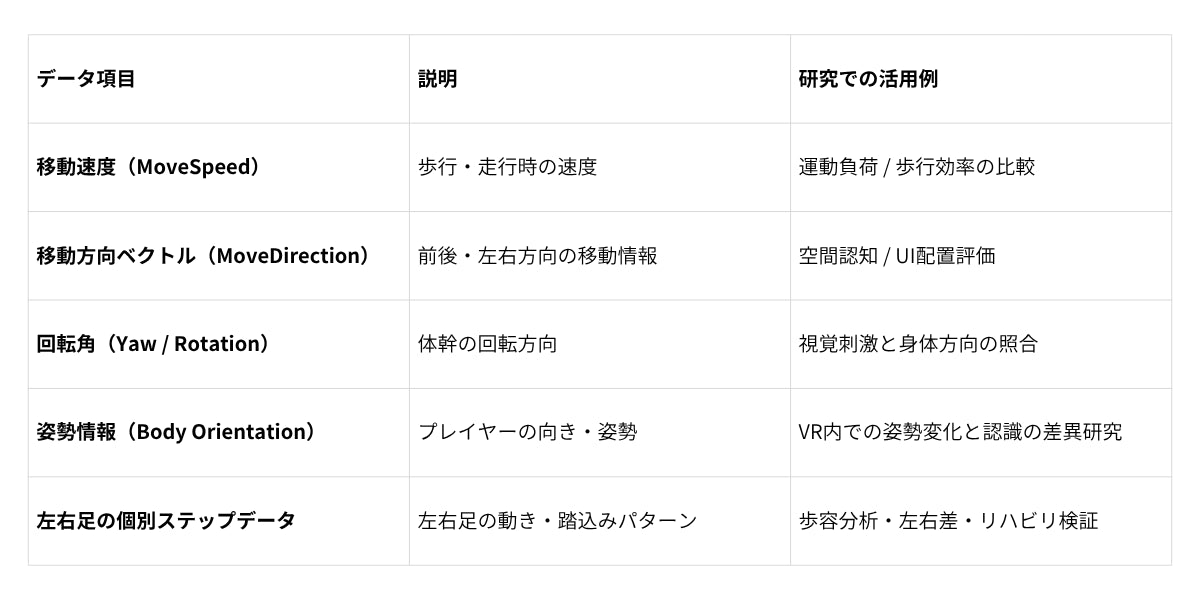Click the VR内での姿勢変化と認識の差異研究 cell
1200x600 pixels.
coord(960,431)
